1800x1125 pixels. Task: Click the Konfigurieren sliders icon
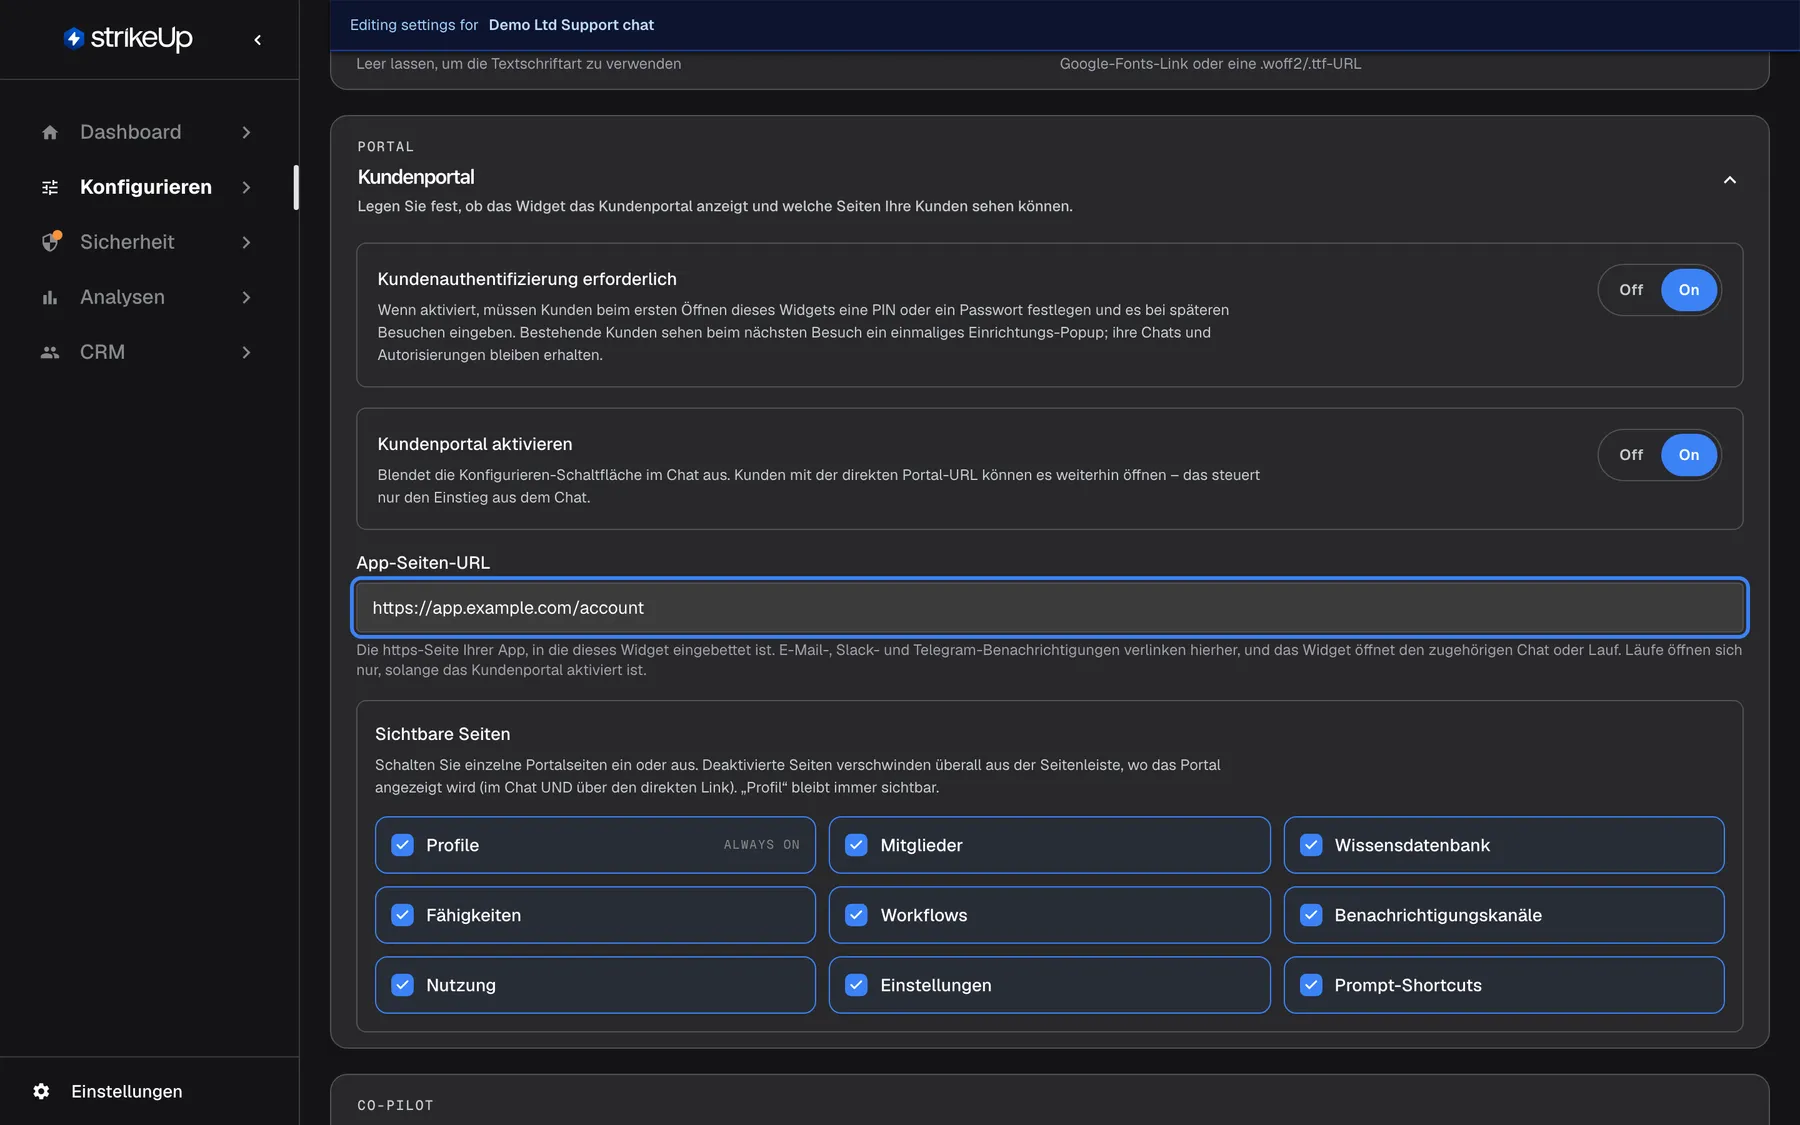click(x=50, y=187)
